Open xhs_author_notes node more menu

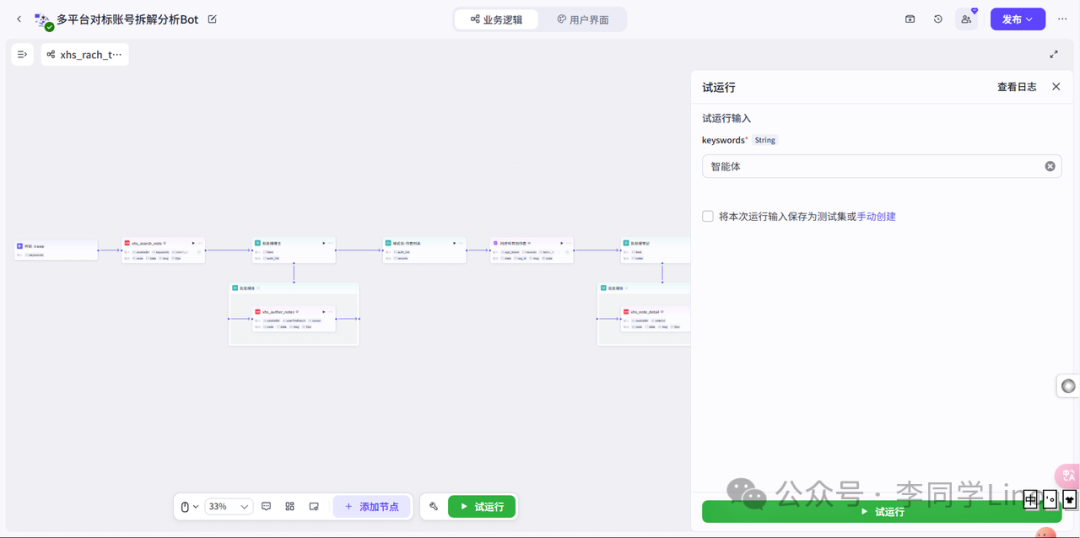[x=330, y=312]
